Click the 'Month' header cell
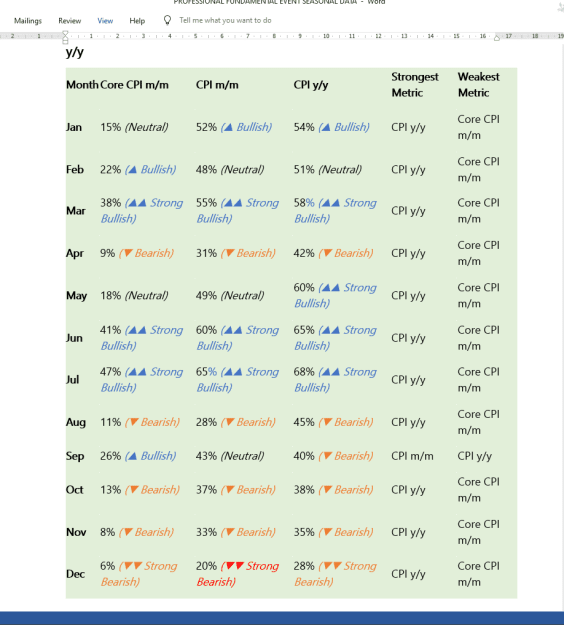This screenshot has height=625, width=564. (82, 85)
